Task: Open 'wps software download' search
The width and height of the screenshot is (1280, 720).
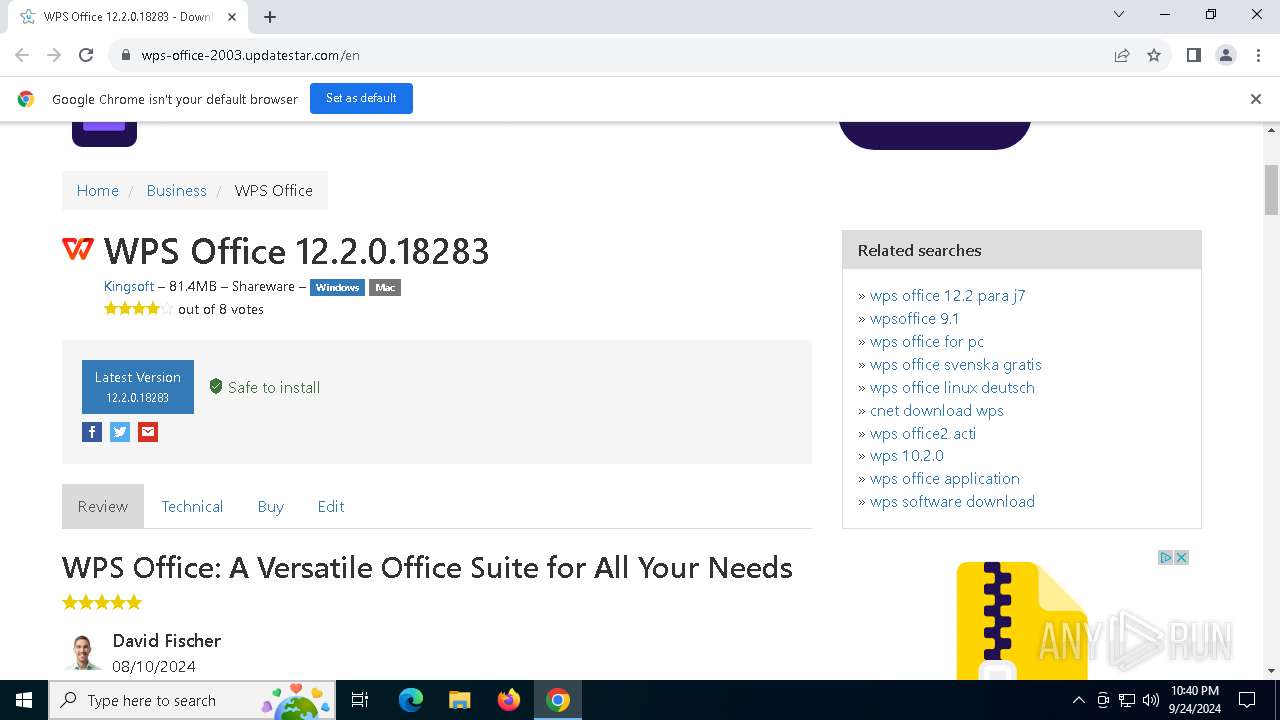Action: click(x=952, y=501)
